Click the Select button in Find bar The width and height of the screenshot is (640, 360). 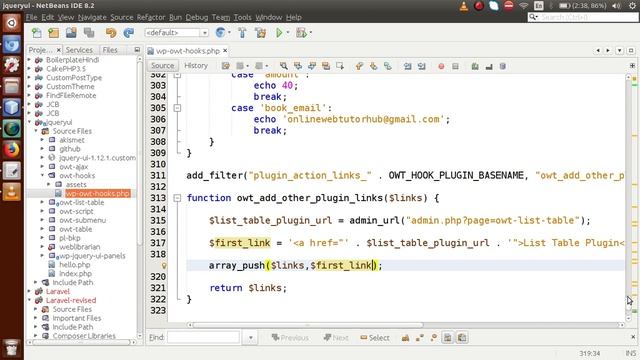point(375,338)
